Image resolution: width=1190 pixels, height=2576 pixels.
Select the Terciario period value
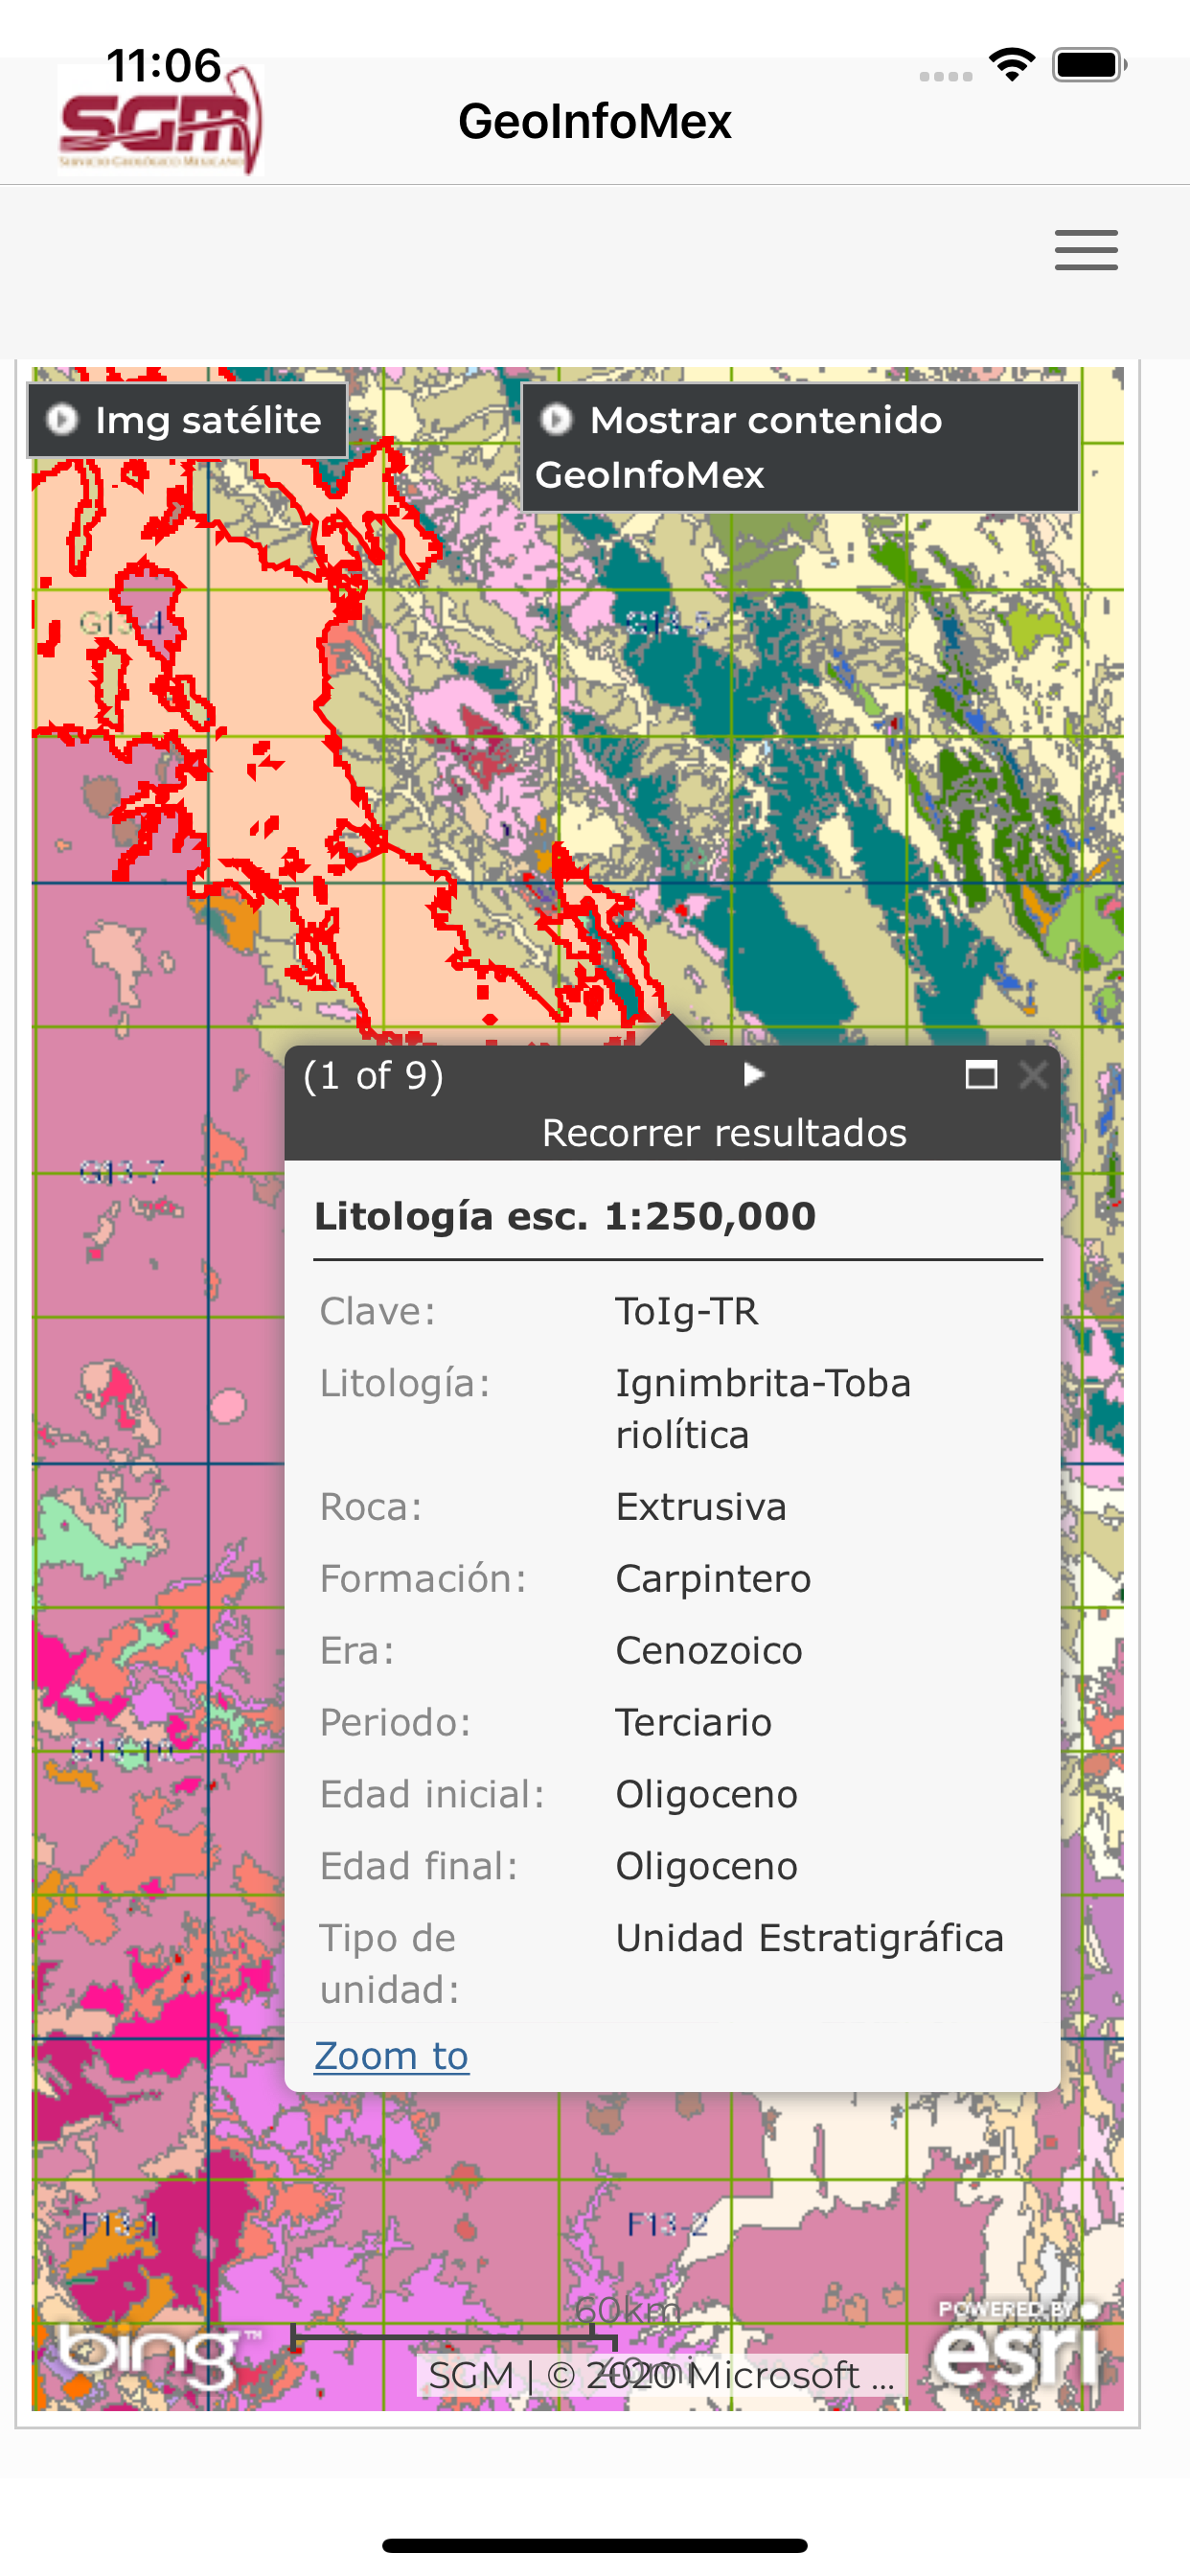tap(693, 1722)
